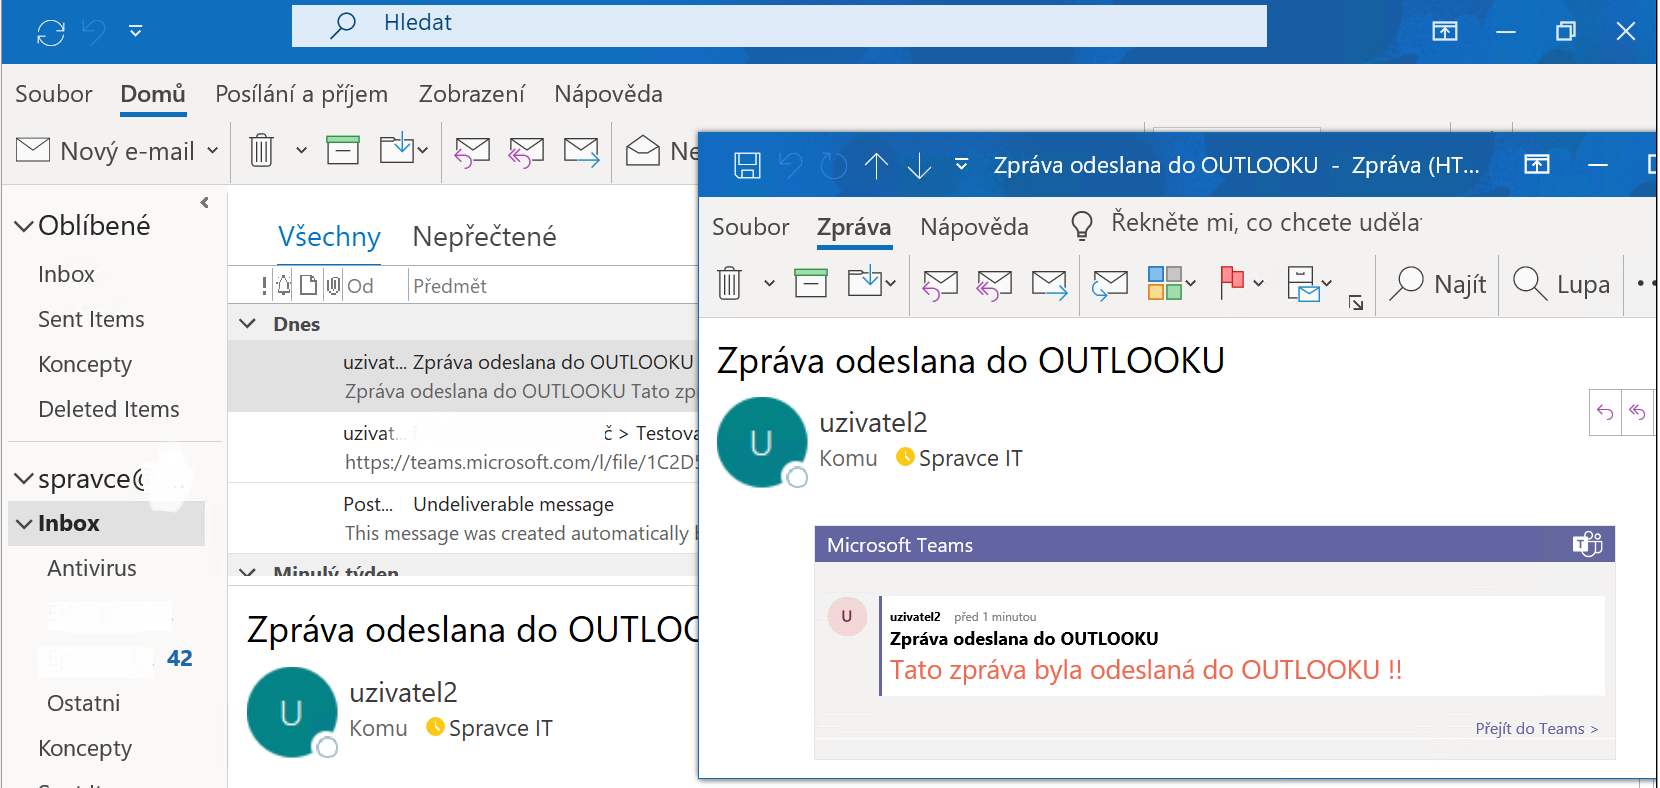Image resolution: width=1660 pixels, height=788 pixels.
Task: Go to next item down arrow
Action: coord(919,165)
